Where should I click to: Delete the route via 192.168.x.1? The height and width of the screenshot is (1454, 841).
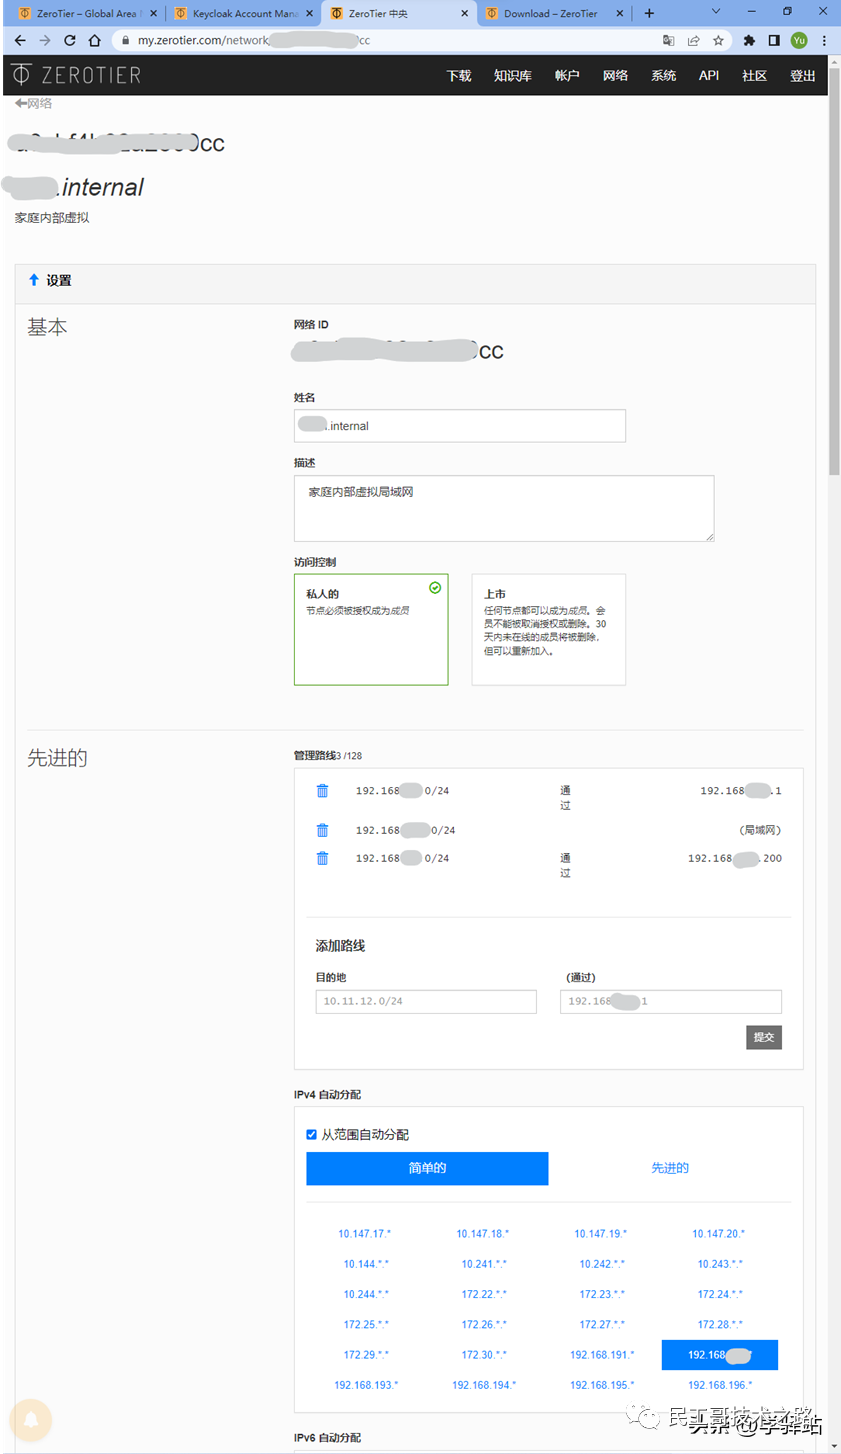pos(322,791)
